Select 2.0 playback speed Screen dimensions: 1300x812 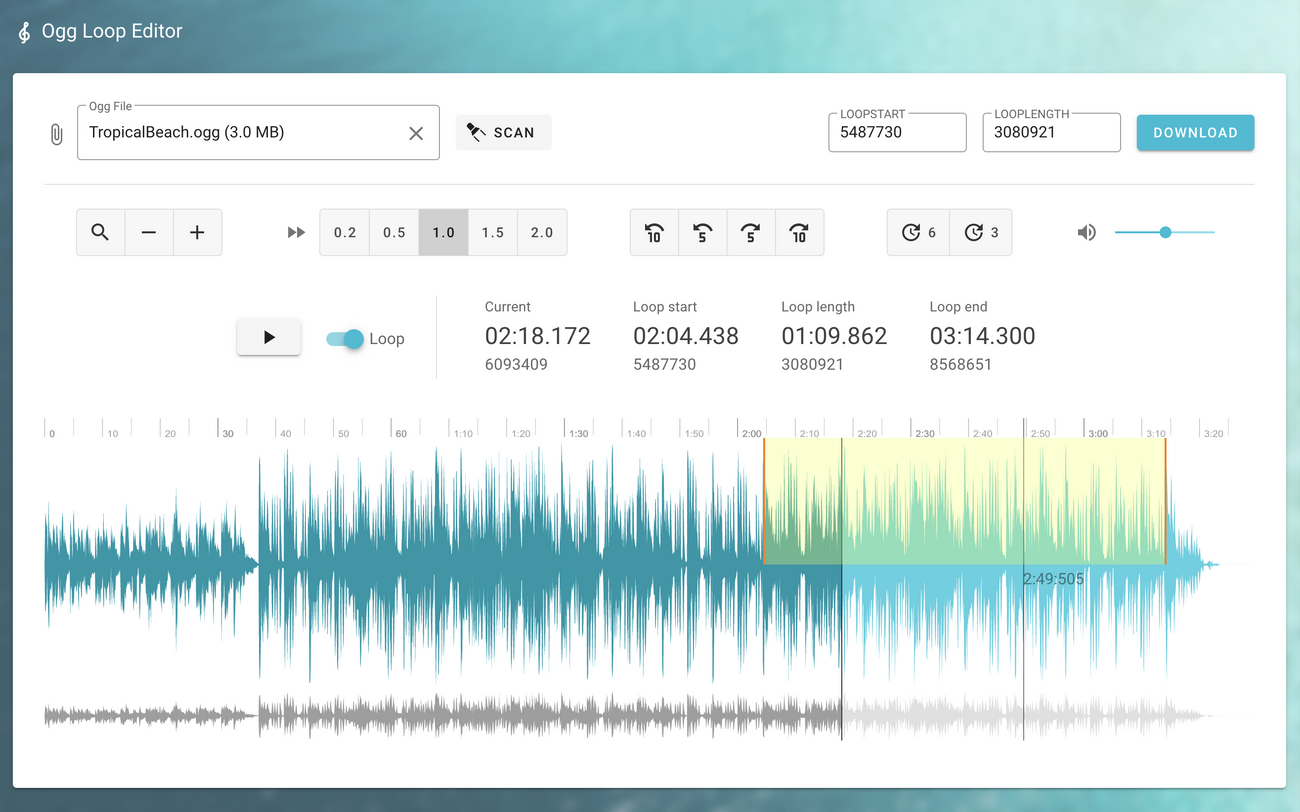tap(542, 232)
